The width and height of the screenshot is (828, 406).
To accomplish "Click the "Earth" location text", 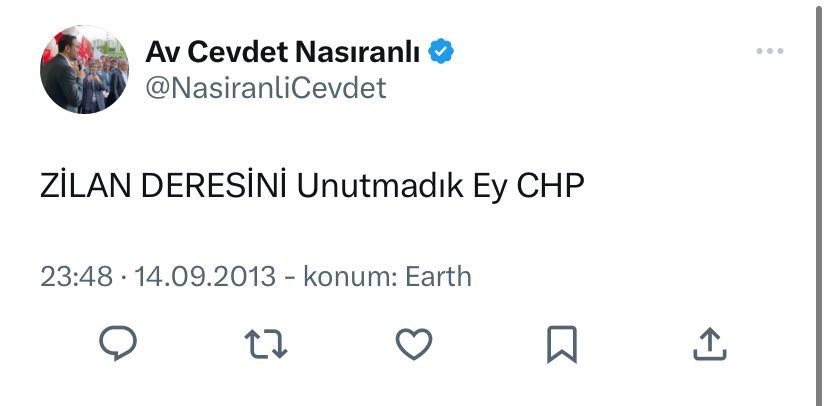I will (438, 276).
